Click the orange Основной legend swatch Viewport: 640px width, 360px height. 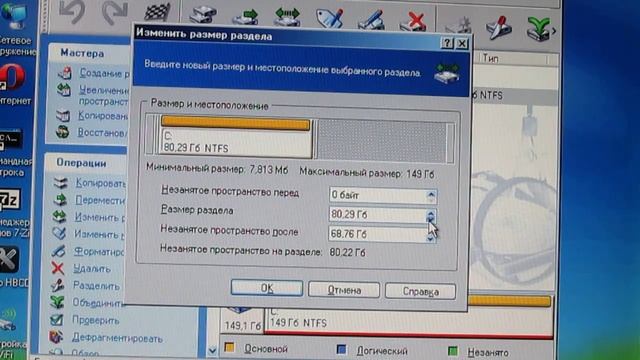(229, 347)
